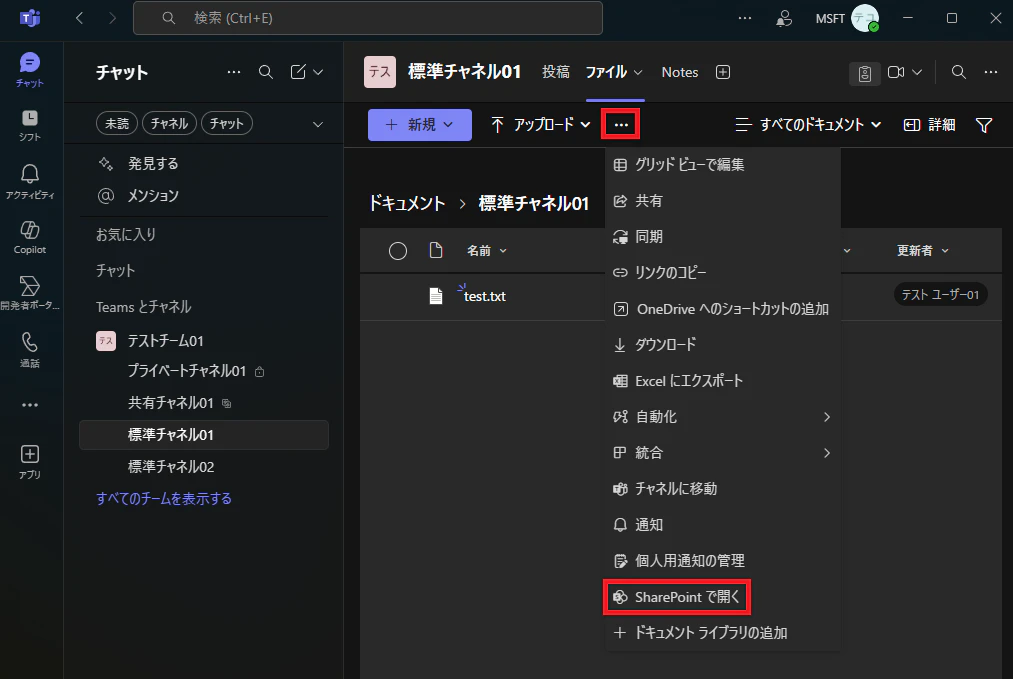
Task: Select ダウンロード from the menu
Action: [722, 345]
